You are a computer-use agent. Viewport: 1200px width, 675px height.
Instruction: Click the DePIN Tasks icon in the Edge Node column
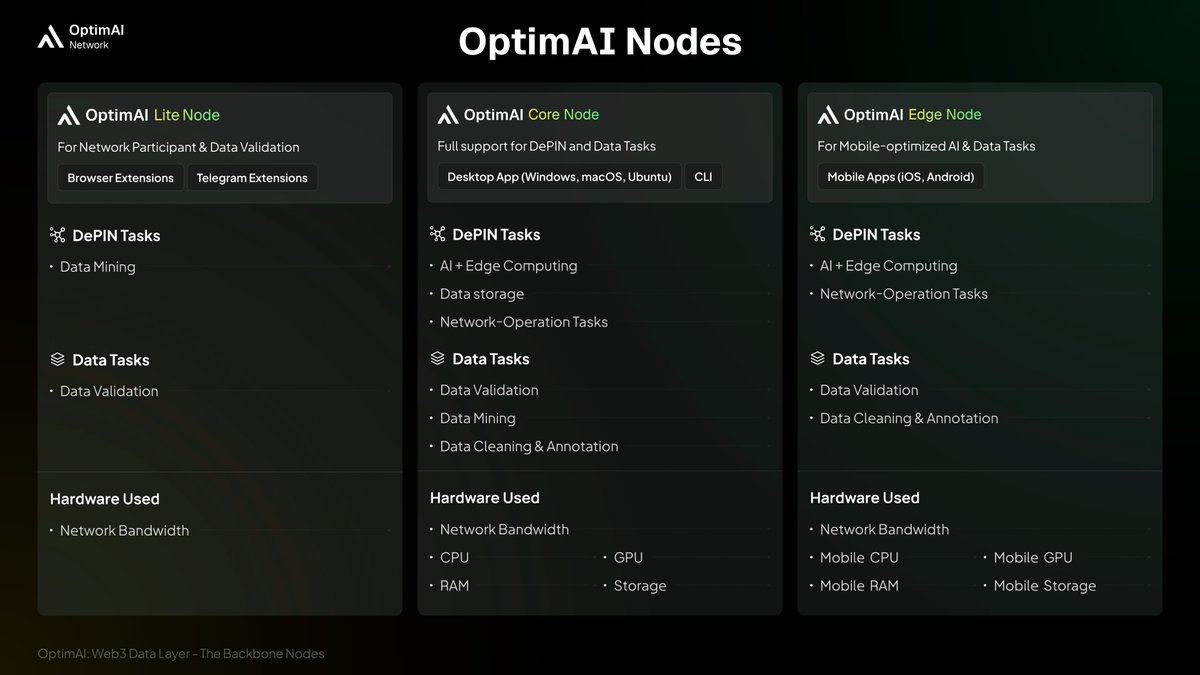[817, 234]
